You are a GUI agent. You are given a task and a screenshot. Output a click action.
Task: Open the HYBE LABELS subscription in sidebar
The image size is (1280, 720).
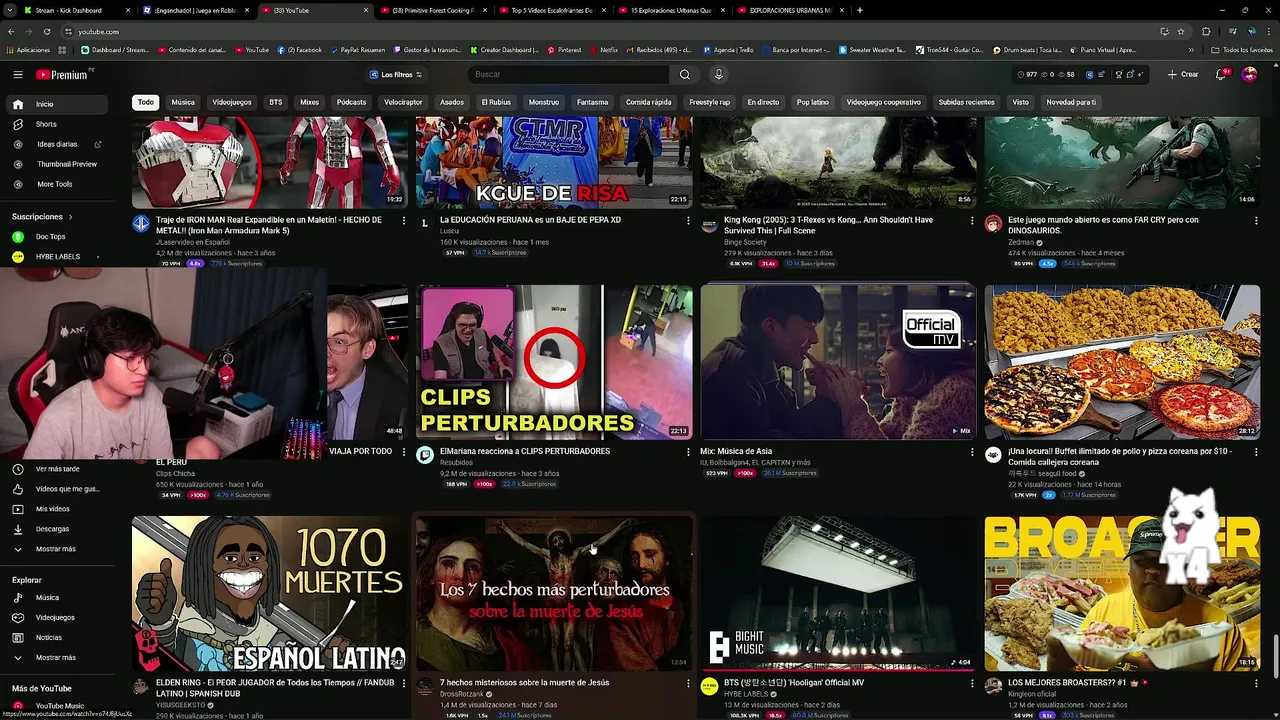[57, 257]
